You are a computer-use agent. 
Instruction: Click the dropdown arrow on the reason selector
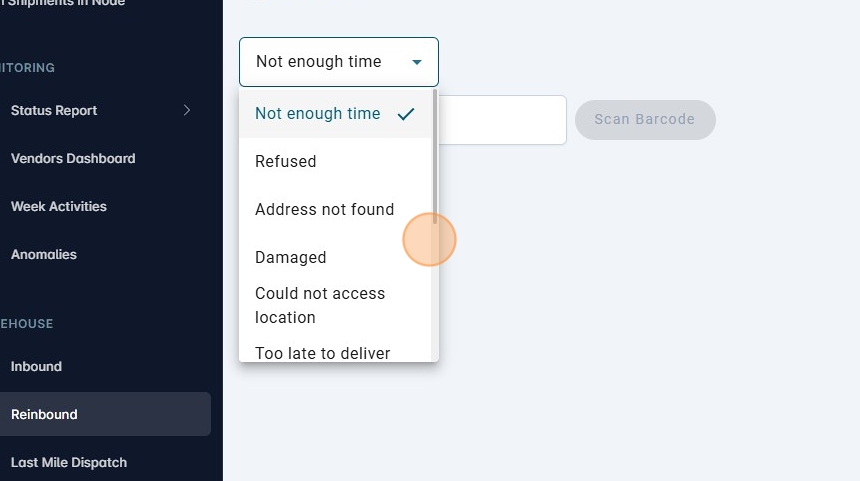tap(417, 62)
